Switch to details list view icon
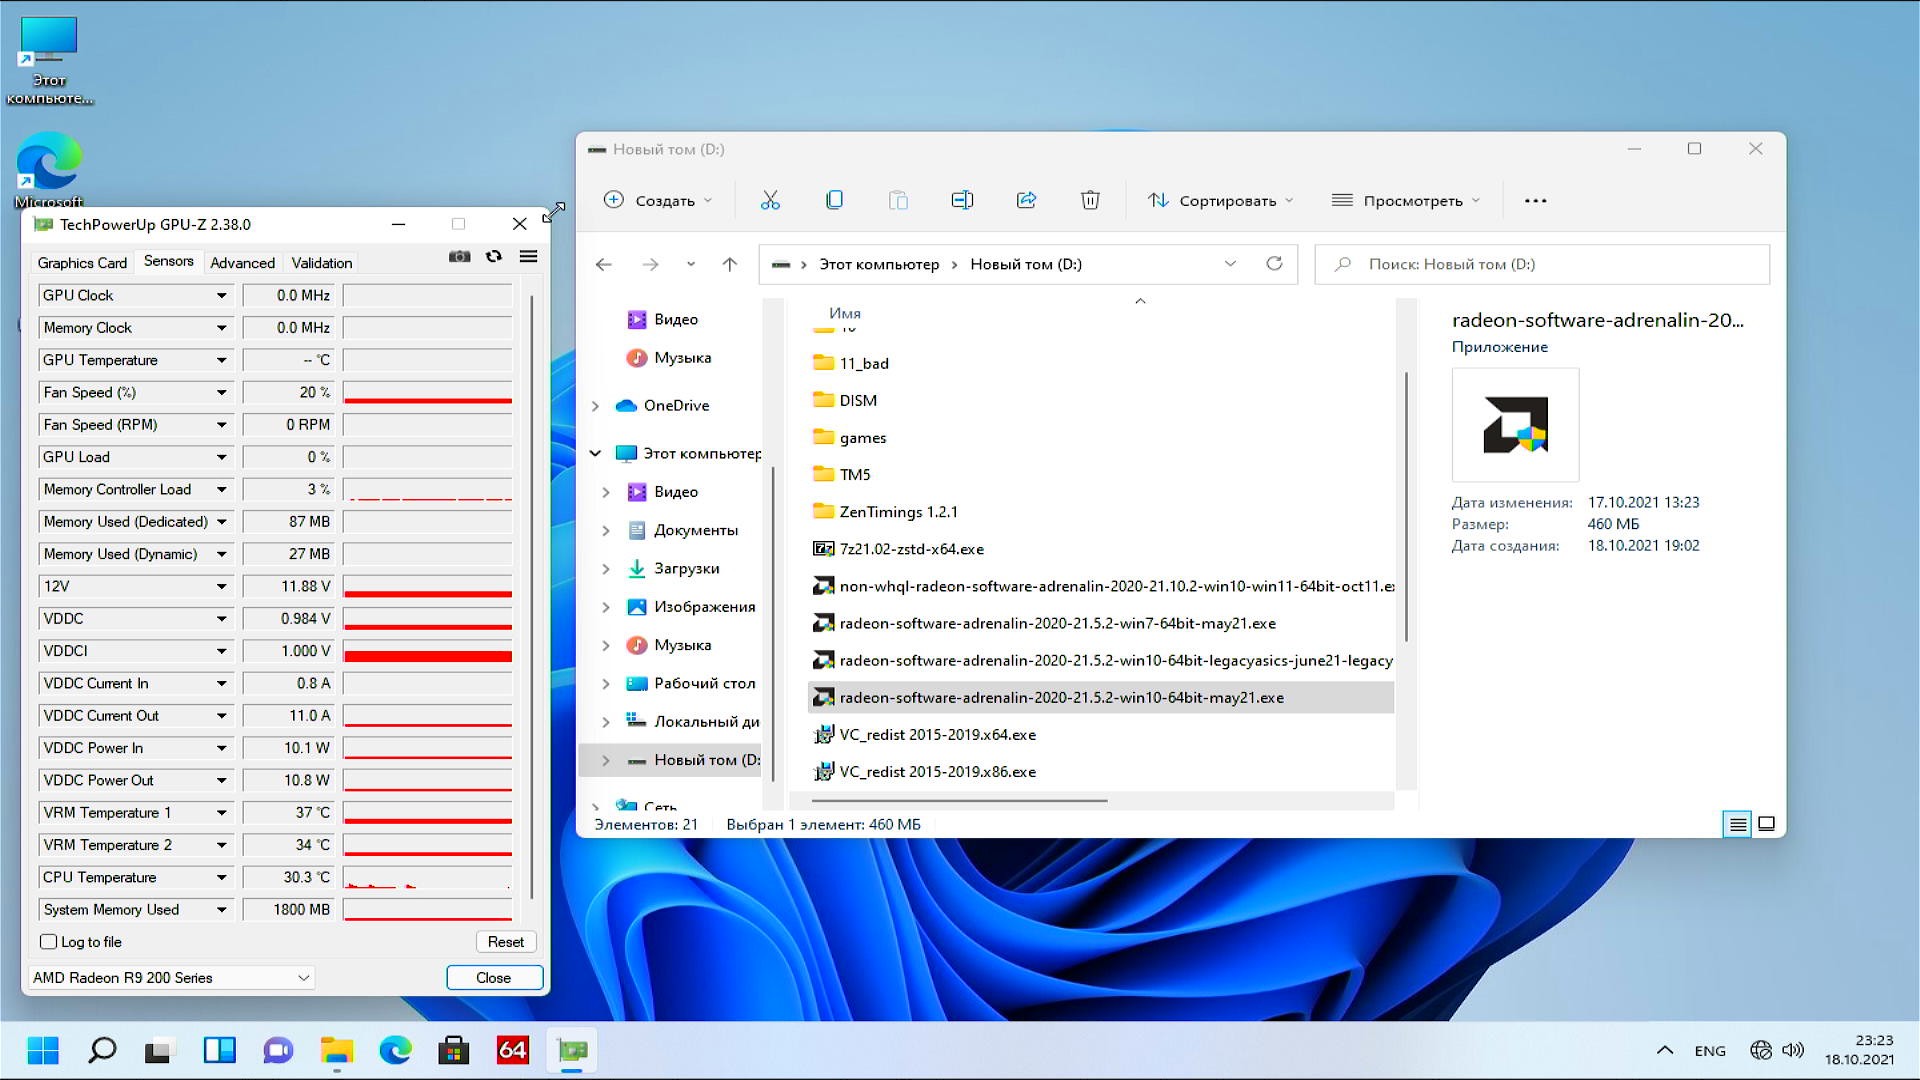Image resolution: width=1920 pixels, height=1080 pixels. [x=1737, y=824]
